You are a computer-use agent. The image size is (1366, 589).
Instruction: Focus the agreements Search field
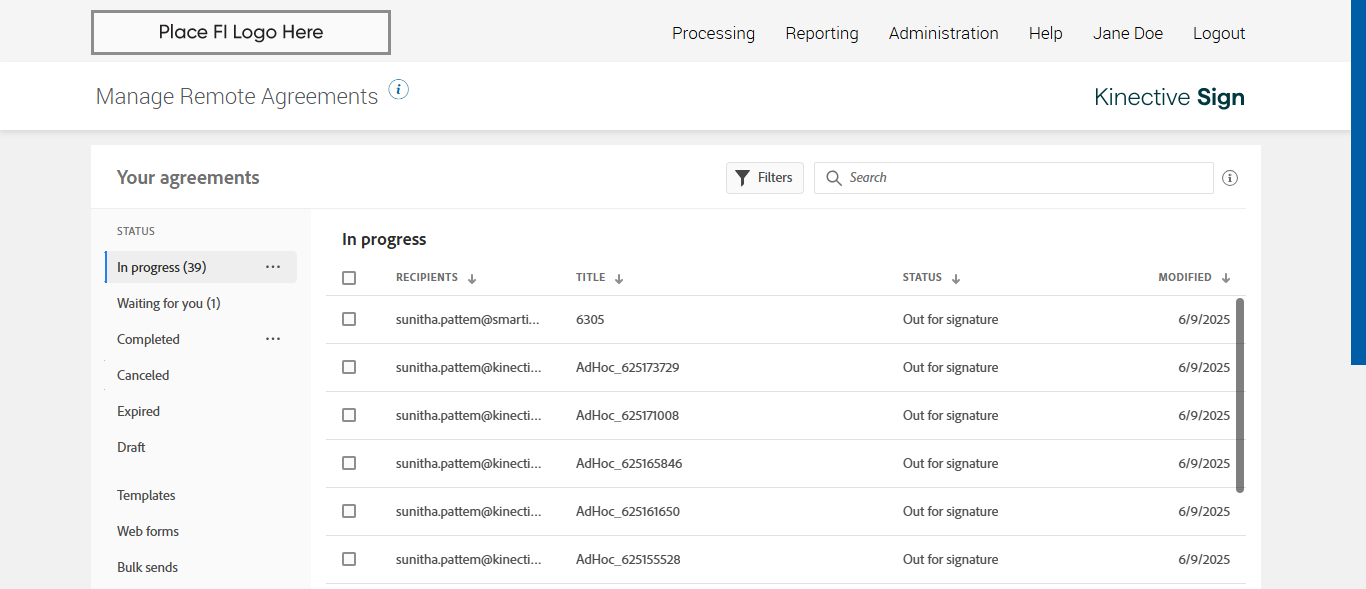tap(1025, 178)
